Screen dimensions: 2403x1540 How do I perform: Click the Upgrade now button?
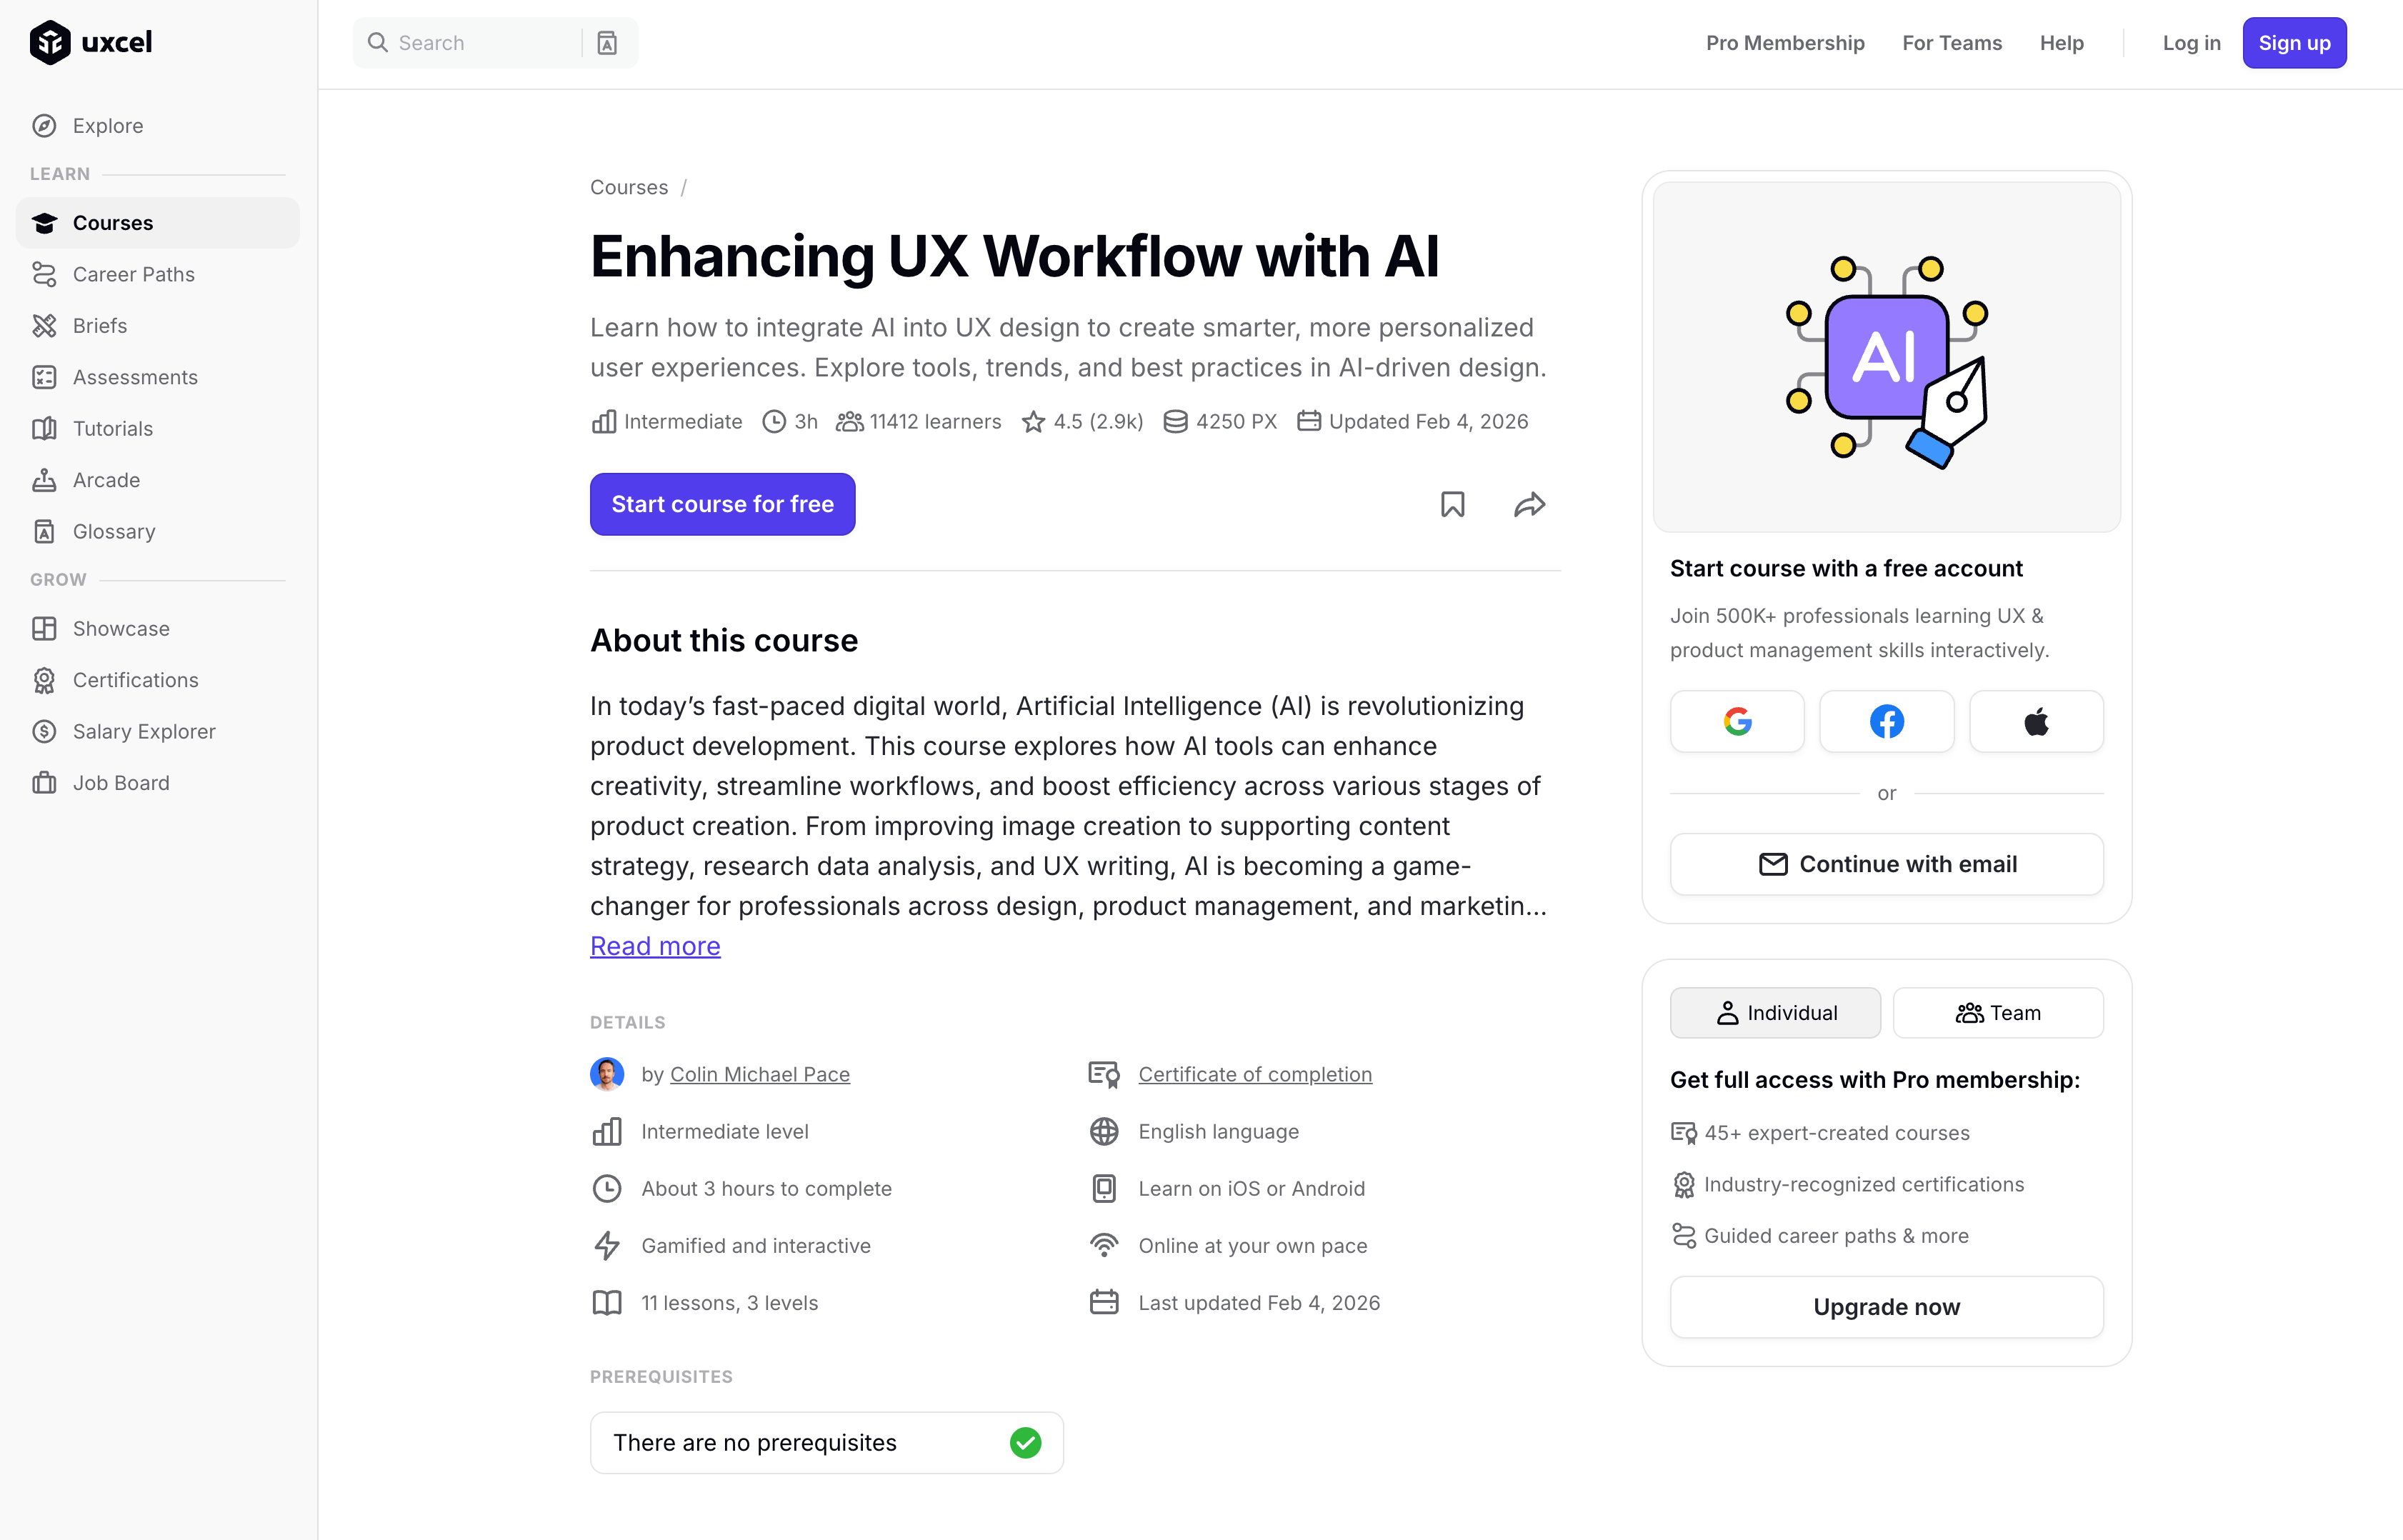pyautogui.click(x=1886, y=1307)
